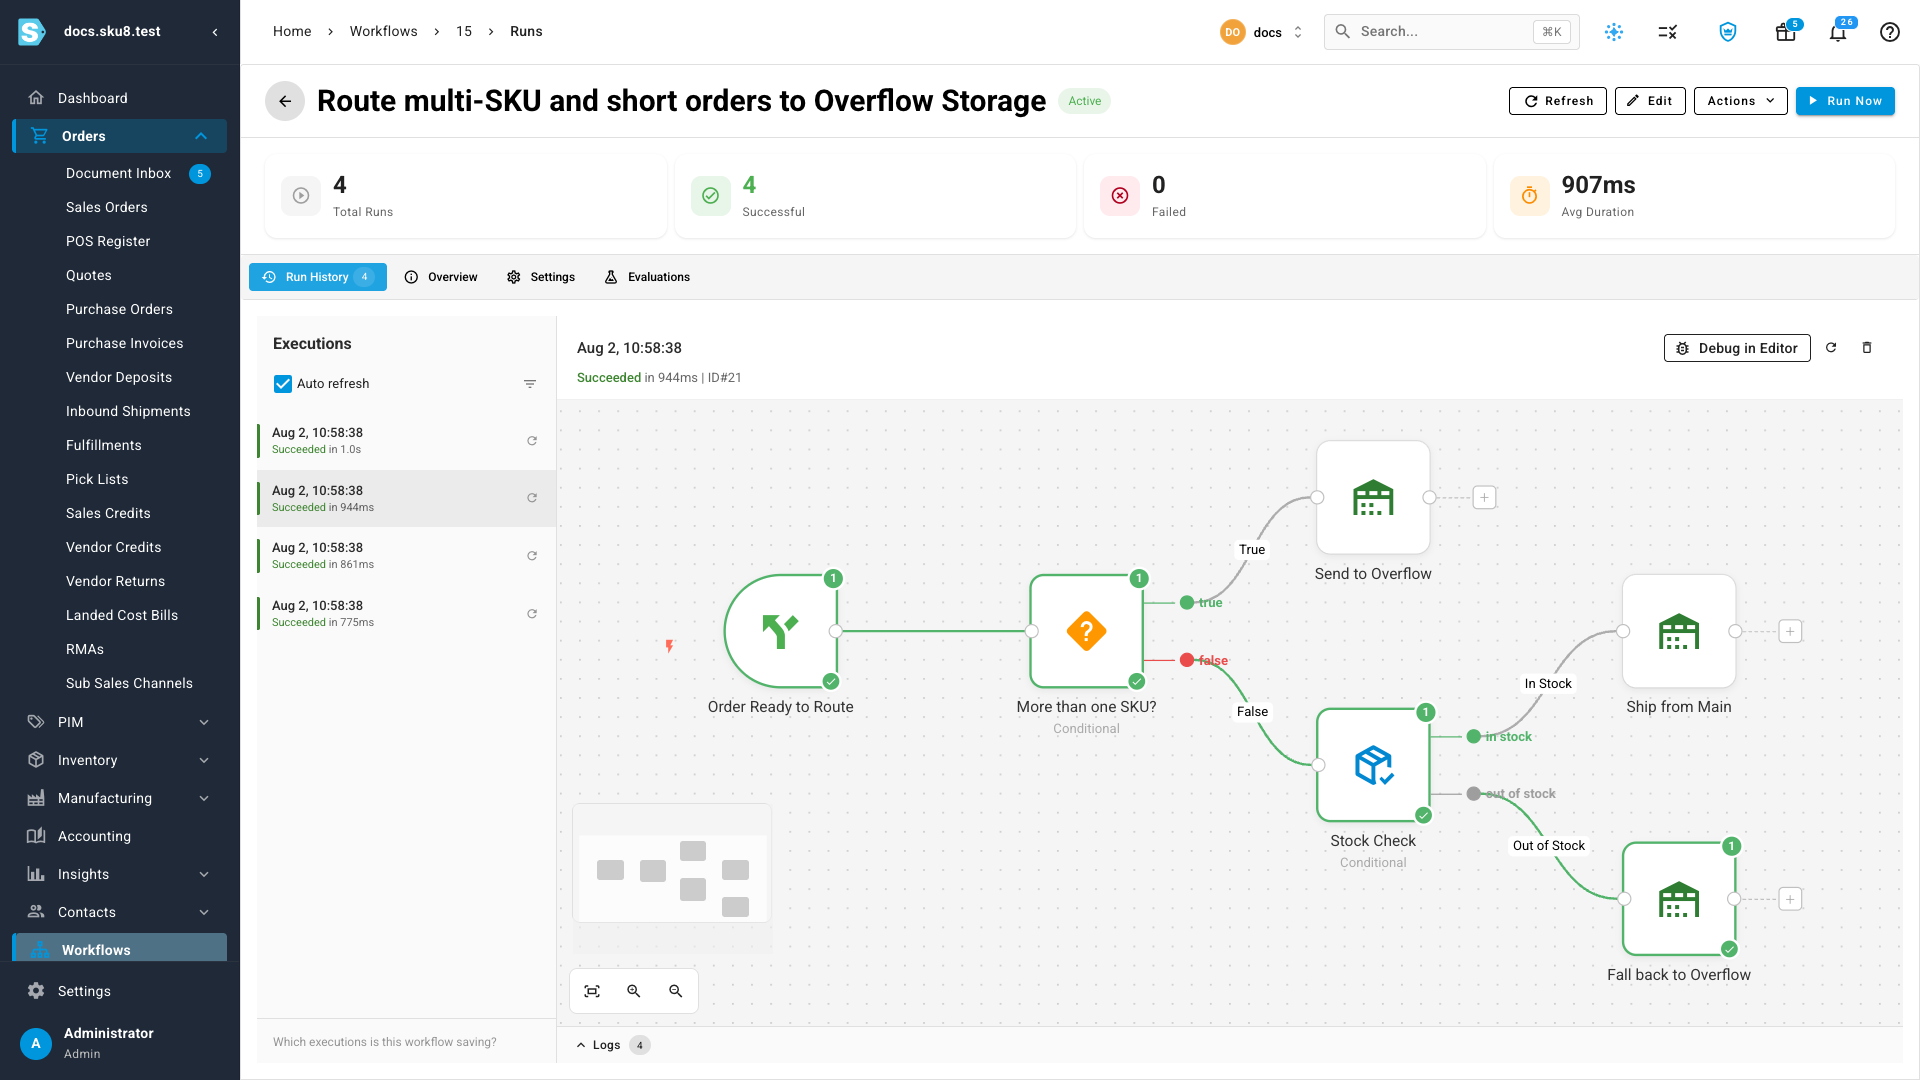Reload execution view with circular arrow icon

[1831, 348]
